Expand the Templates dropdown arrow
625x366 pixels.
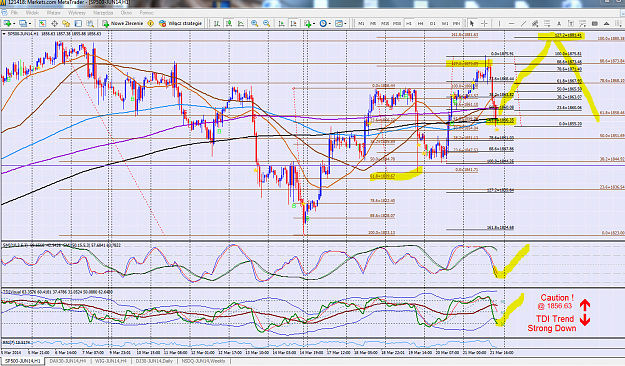pyautogui.click(x=345, y=24)
